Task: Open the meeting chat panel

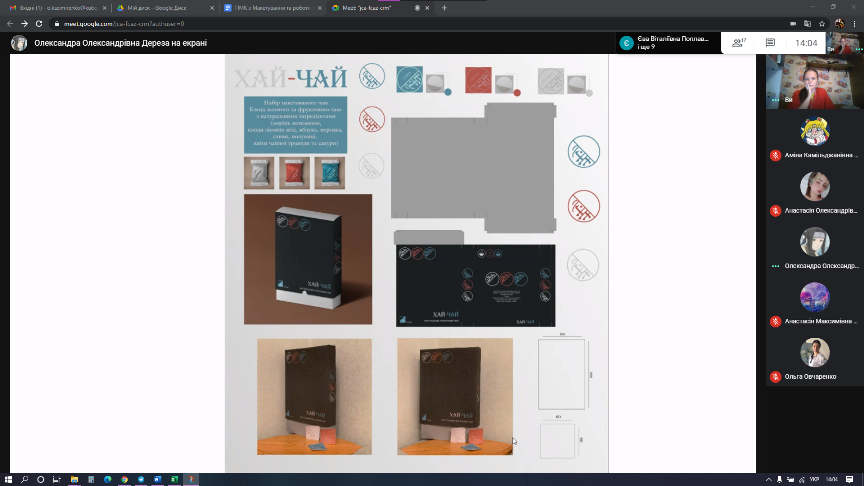Action: pos(770,43)
